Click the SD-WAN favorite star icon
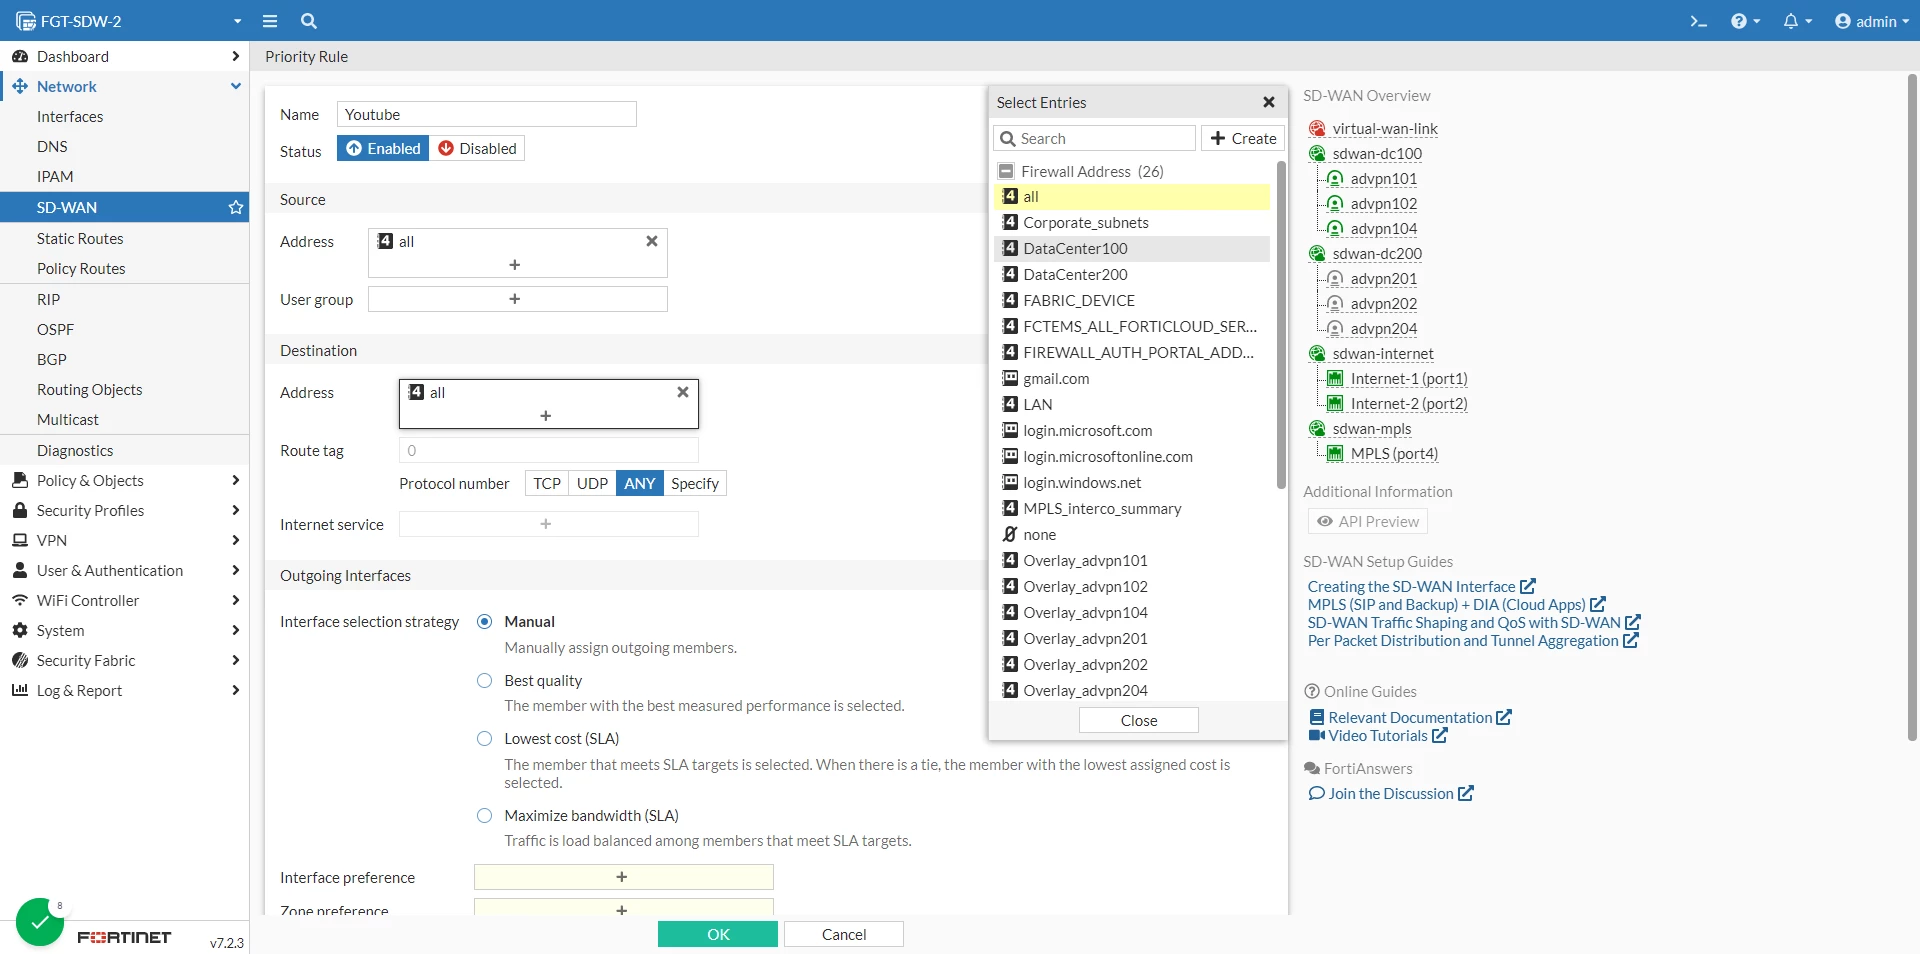1920x954 pixels. [x=236, y=207]
